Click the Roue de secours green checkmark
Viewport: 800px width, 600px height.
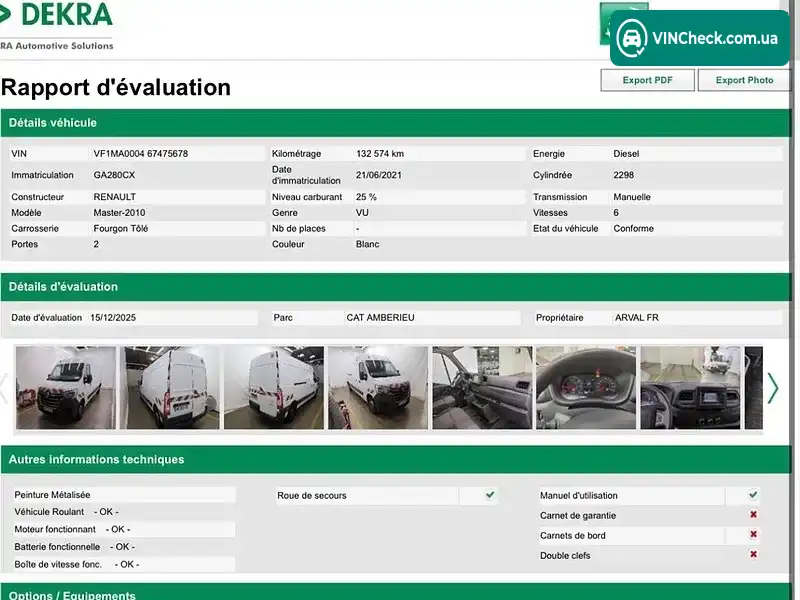point(490,495)
